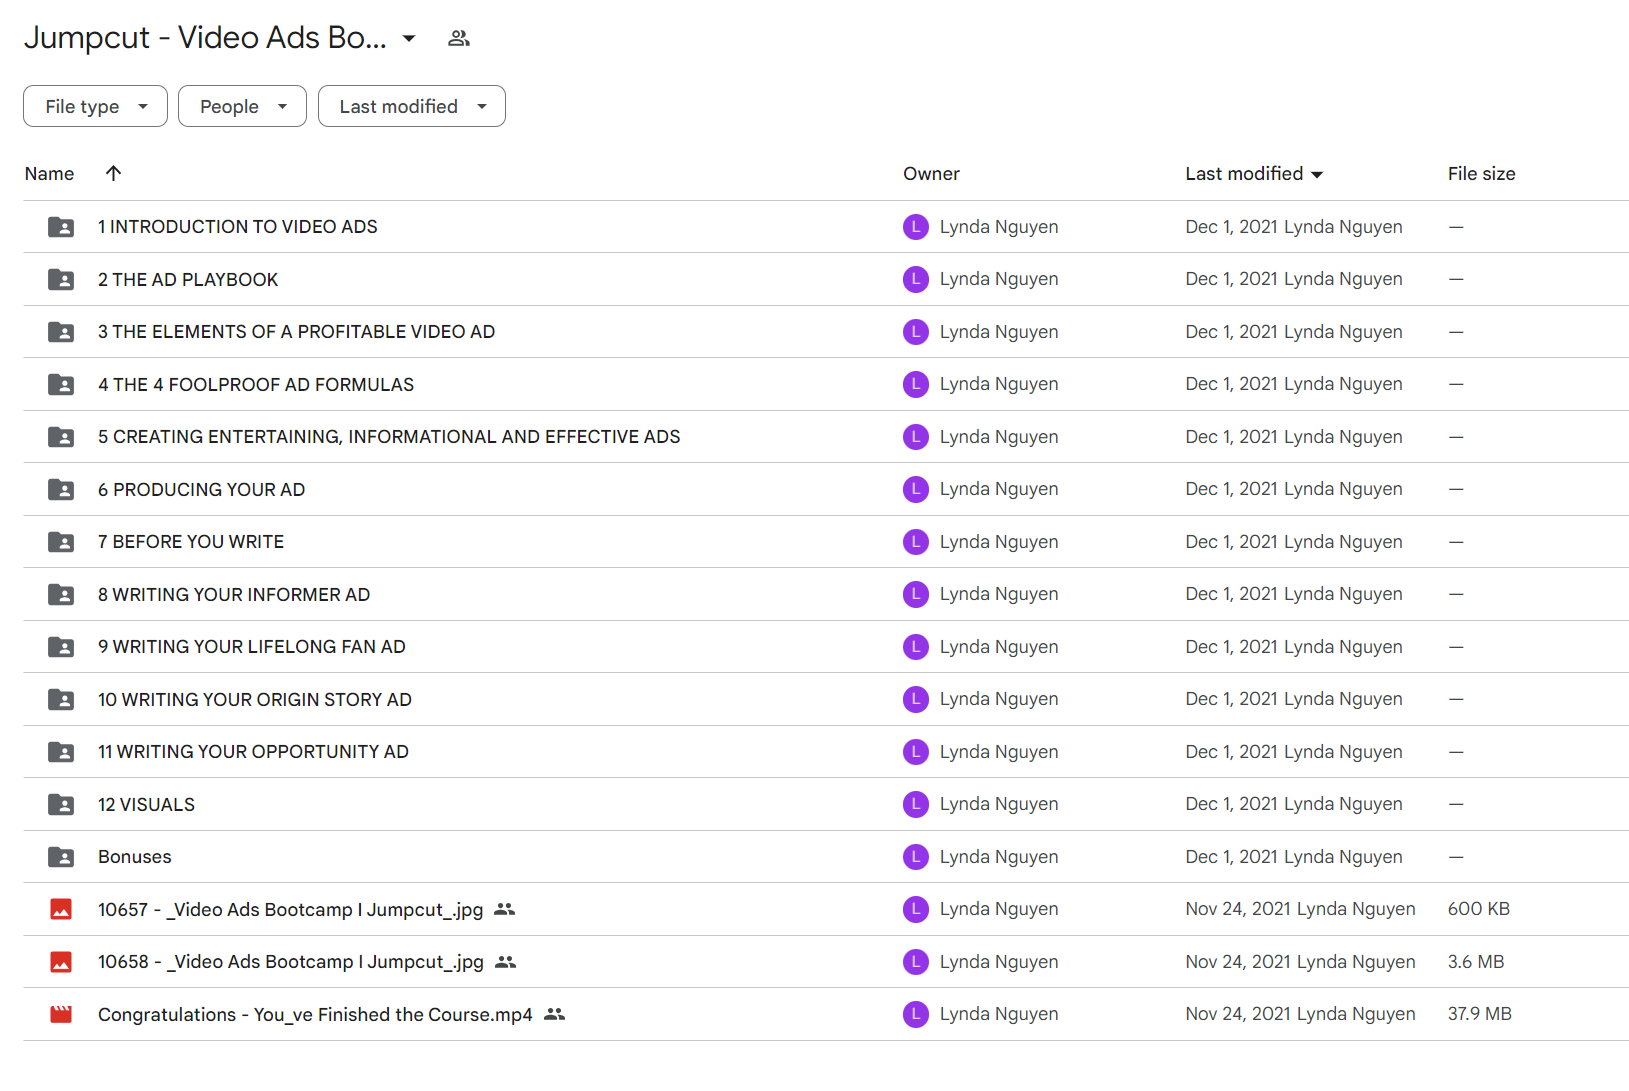Screen dimensions: 1629x1091
Task: Select '12 VISUALS' folder name
Action: pyautogui.click(x=146, y=804)
